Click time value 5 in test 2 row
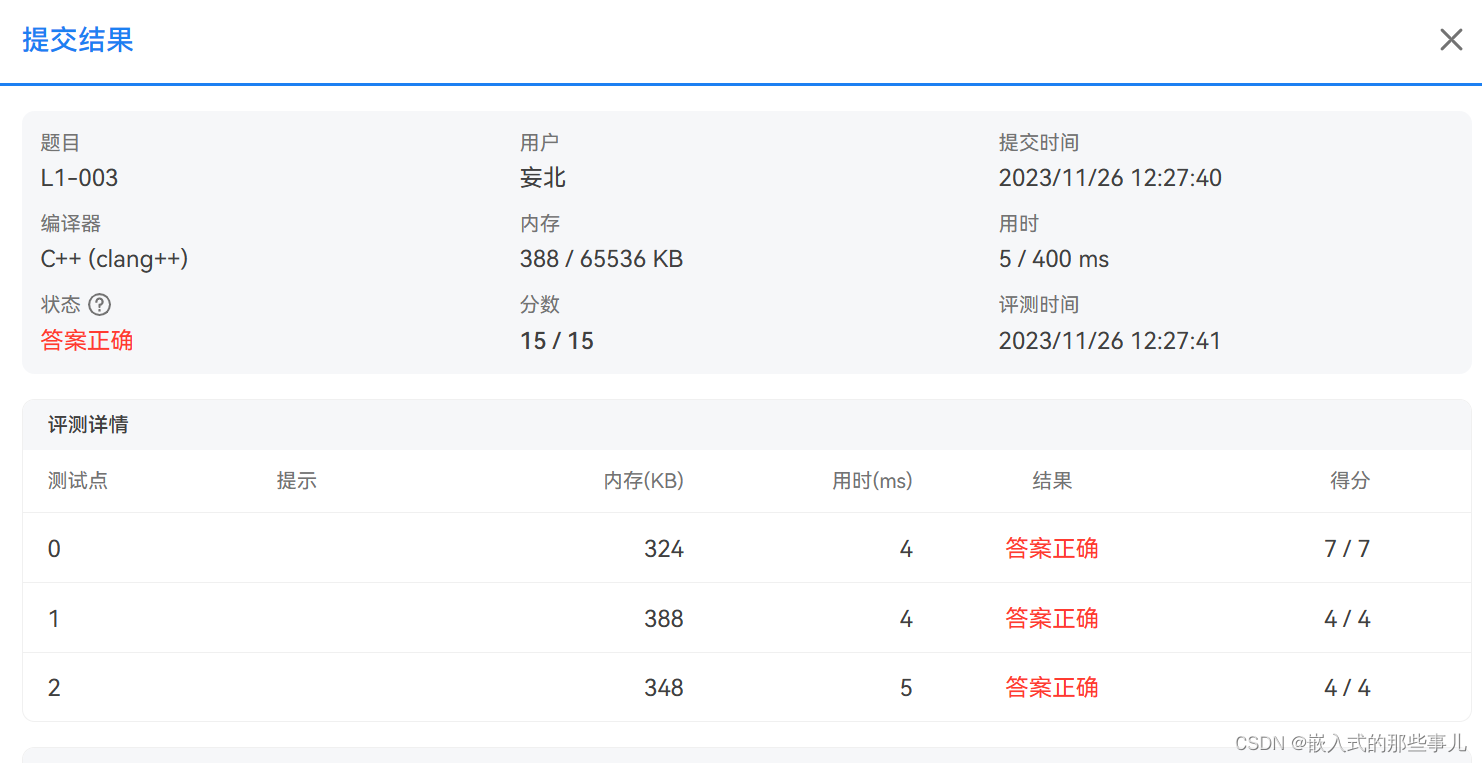1482x763 pixels. pyautogui.click(x=906, y=688)
